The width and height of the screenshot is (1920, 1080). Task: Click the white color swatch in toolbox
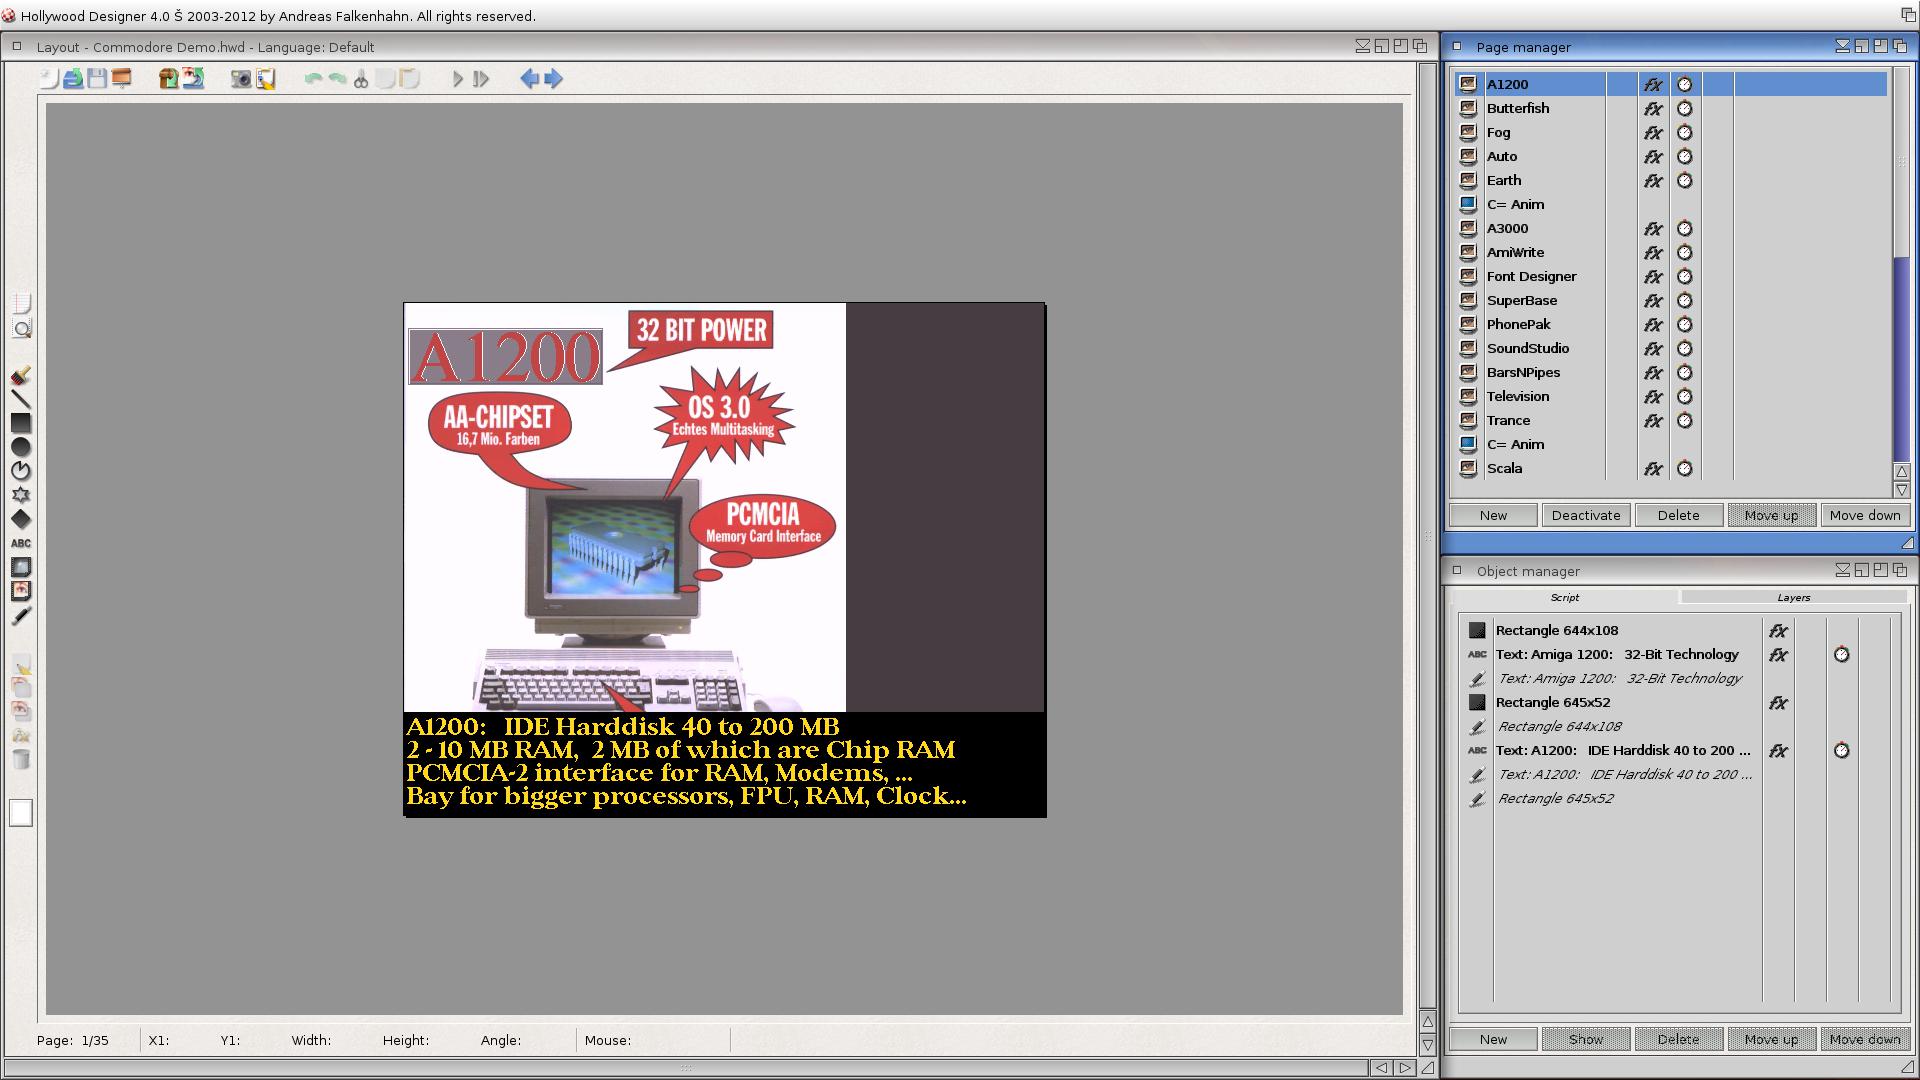pyautogui.click(x=21, y=813)
